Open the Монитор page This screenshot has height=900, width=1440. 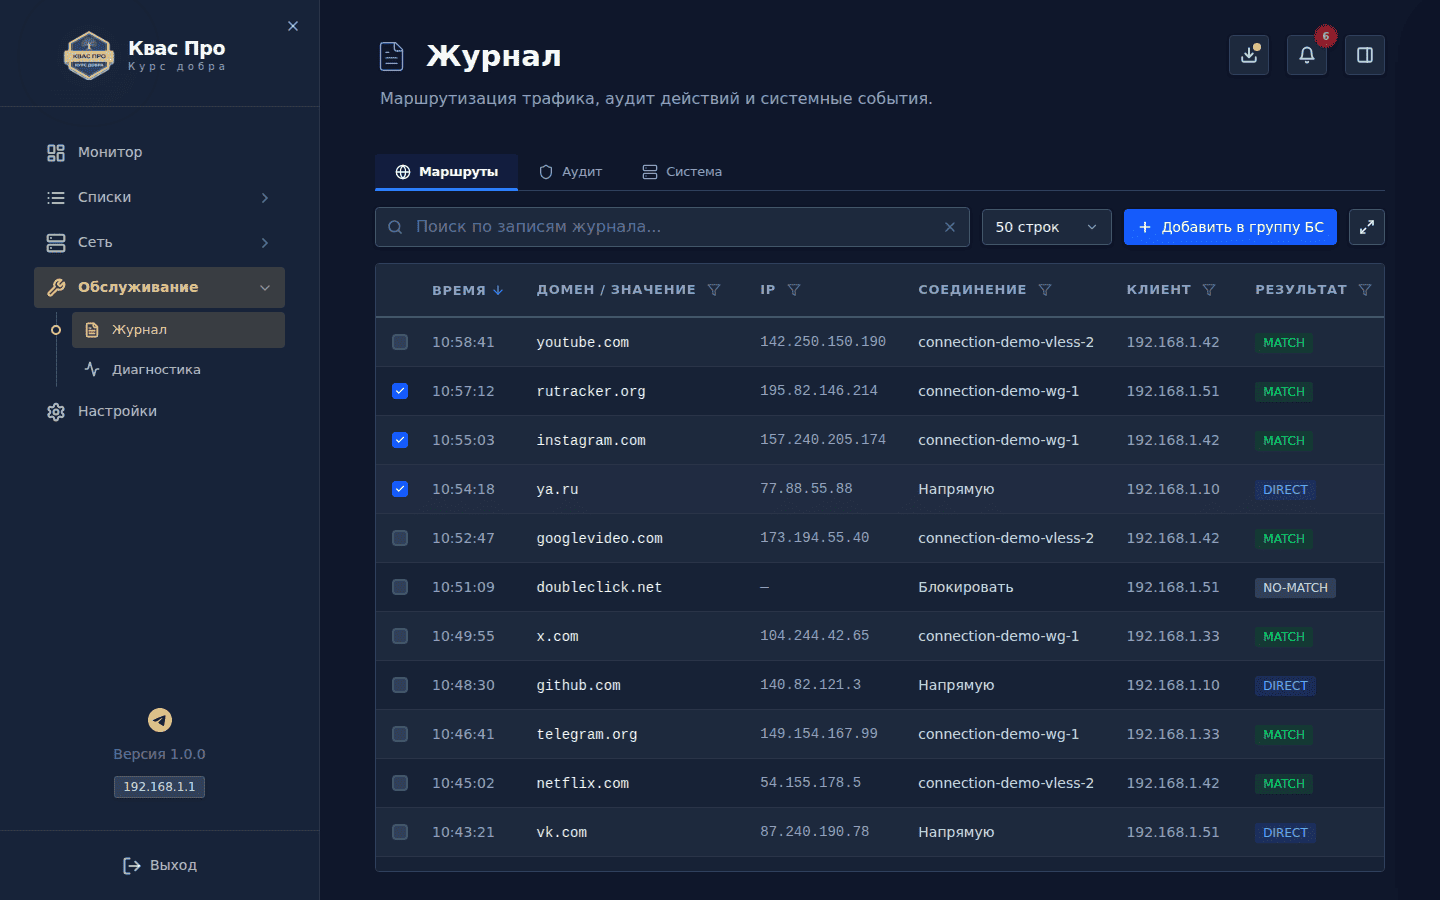pos(159,152)
